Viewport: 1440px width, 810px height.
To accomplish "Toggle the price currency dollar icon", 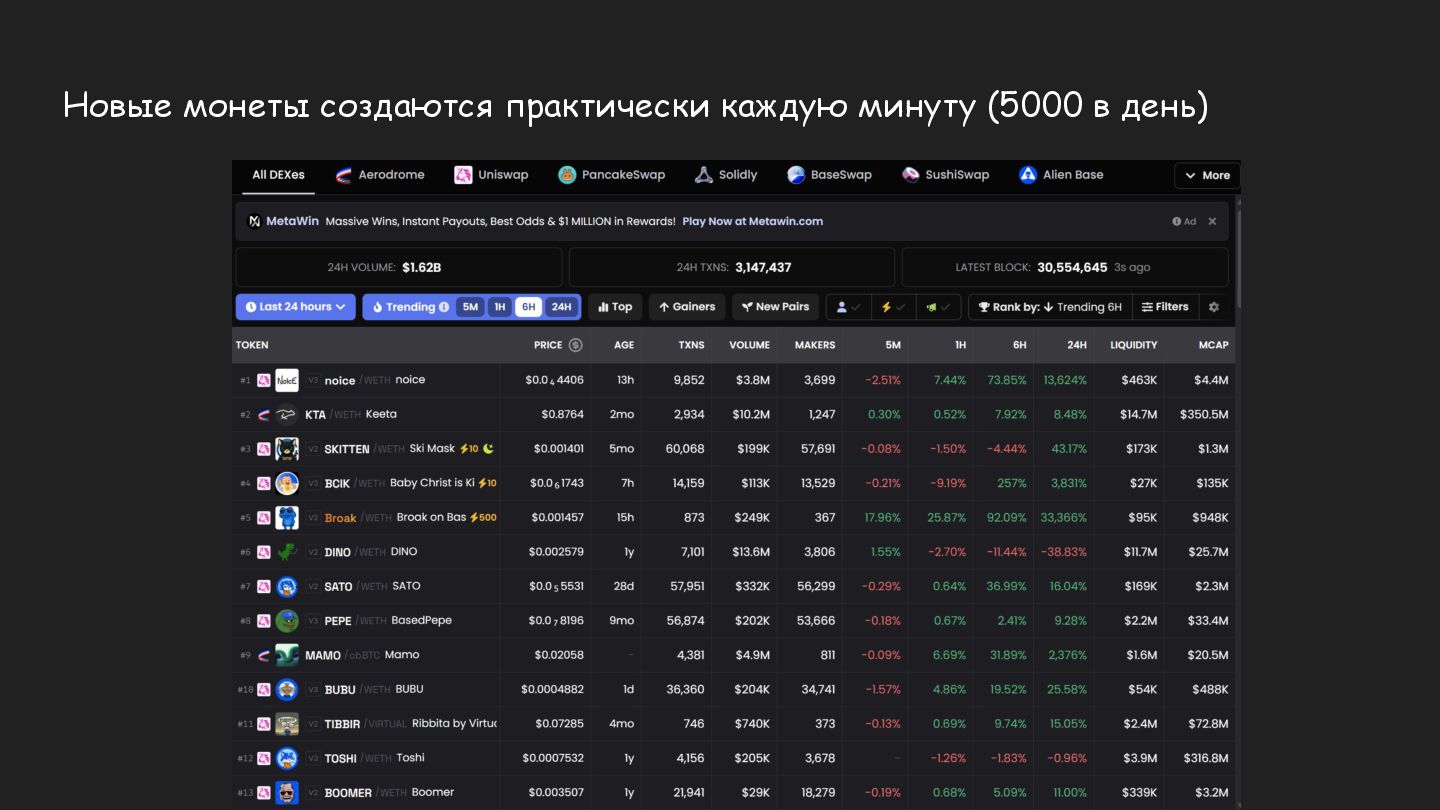I will click(575, 345).
